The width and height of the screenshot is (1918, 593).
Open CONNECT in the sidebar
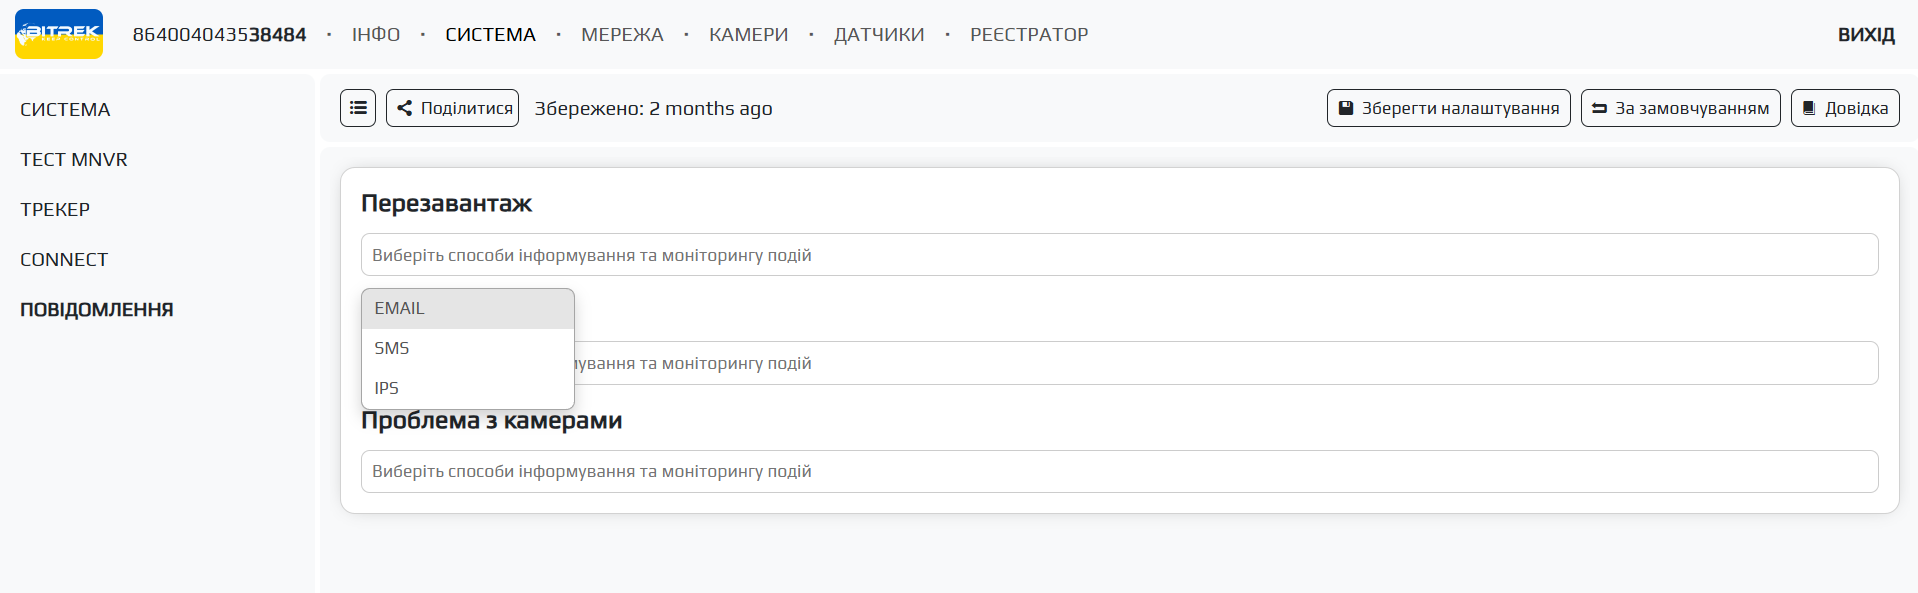[64, 260]
